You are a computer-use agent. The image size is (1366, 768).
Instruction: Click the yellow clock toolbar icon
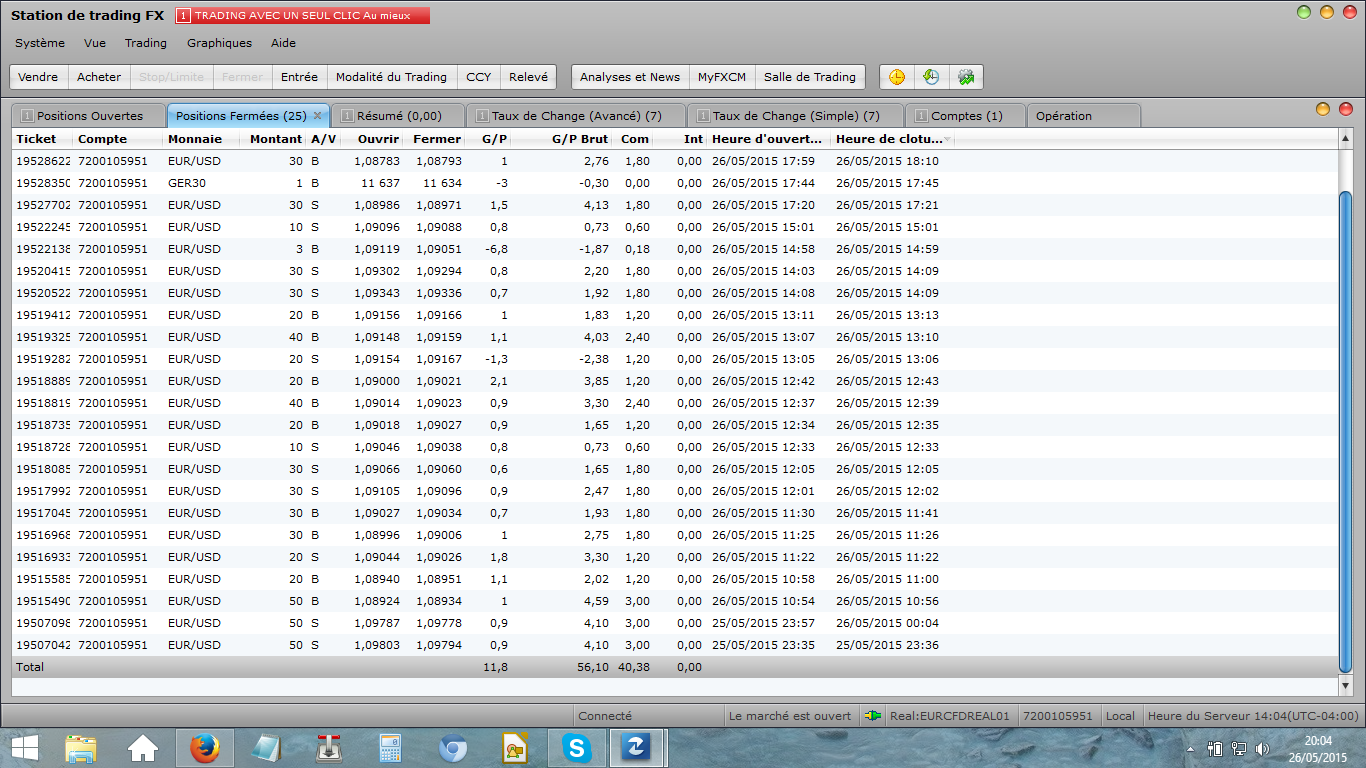pos(897,77)
